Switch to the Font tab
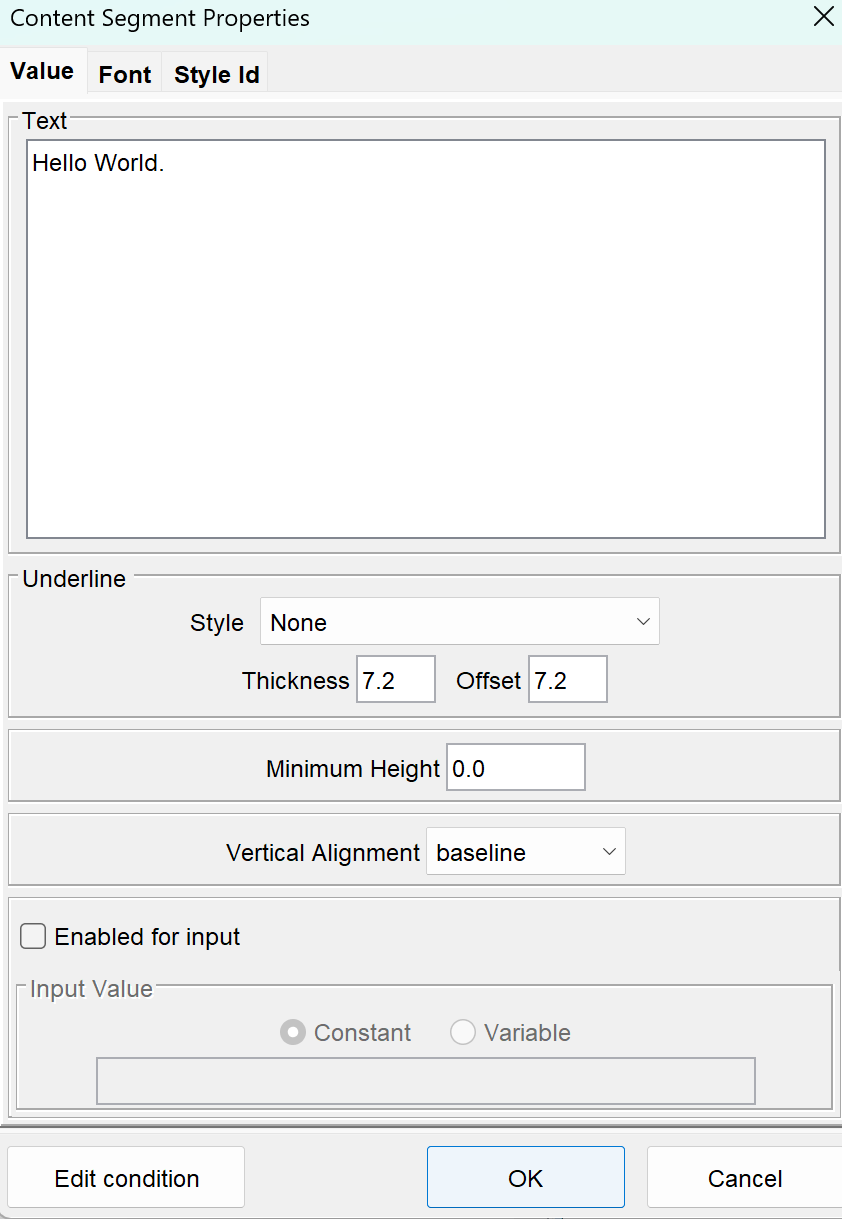 coord(125,75)
